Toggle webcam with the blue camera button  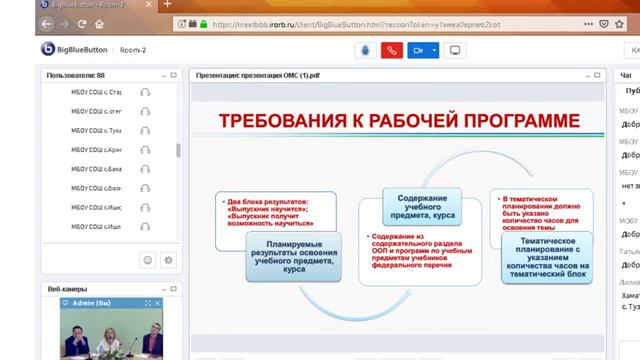click(418, 50)
